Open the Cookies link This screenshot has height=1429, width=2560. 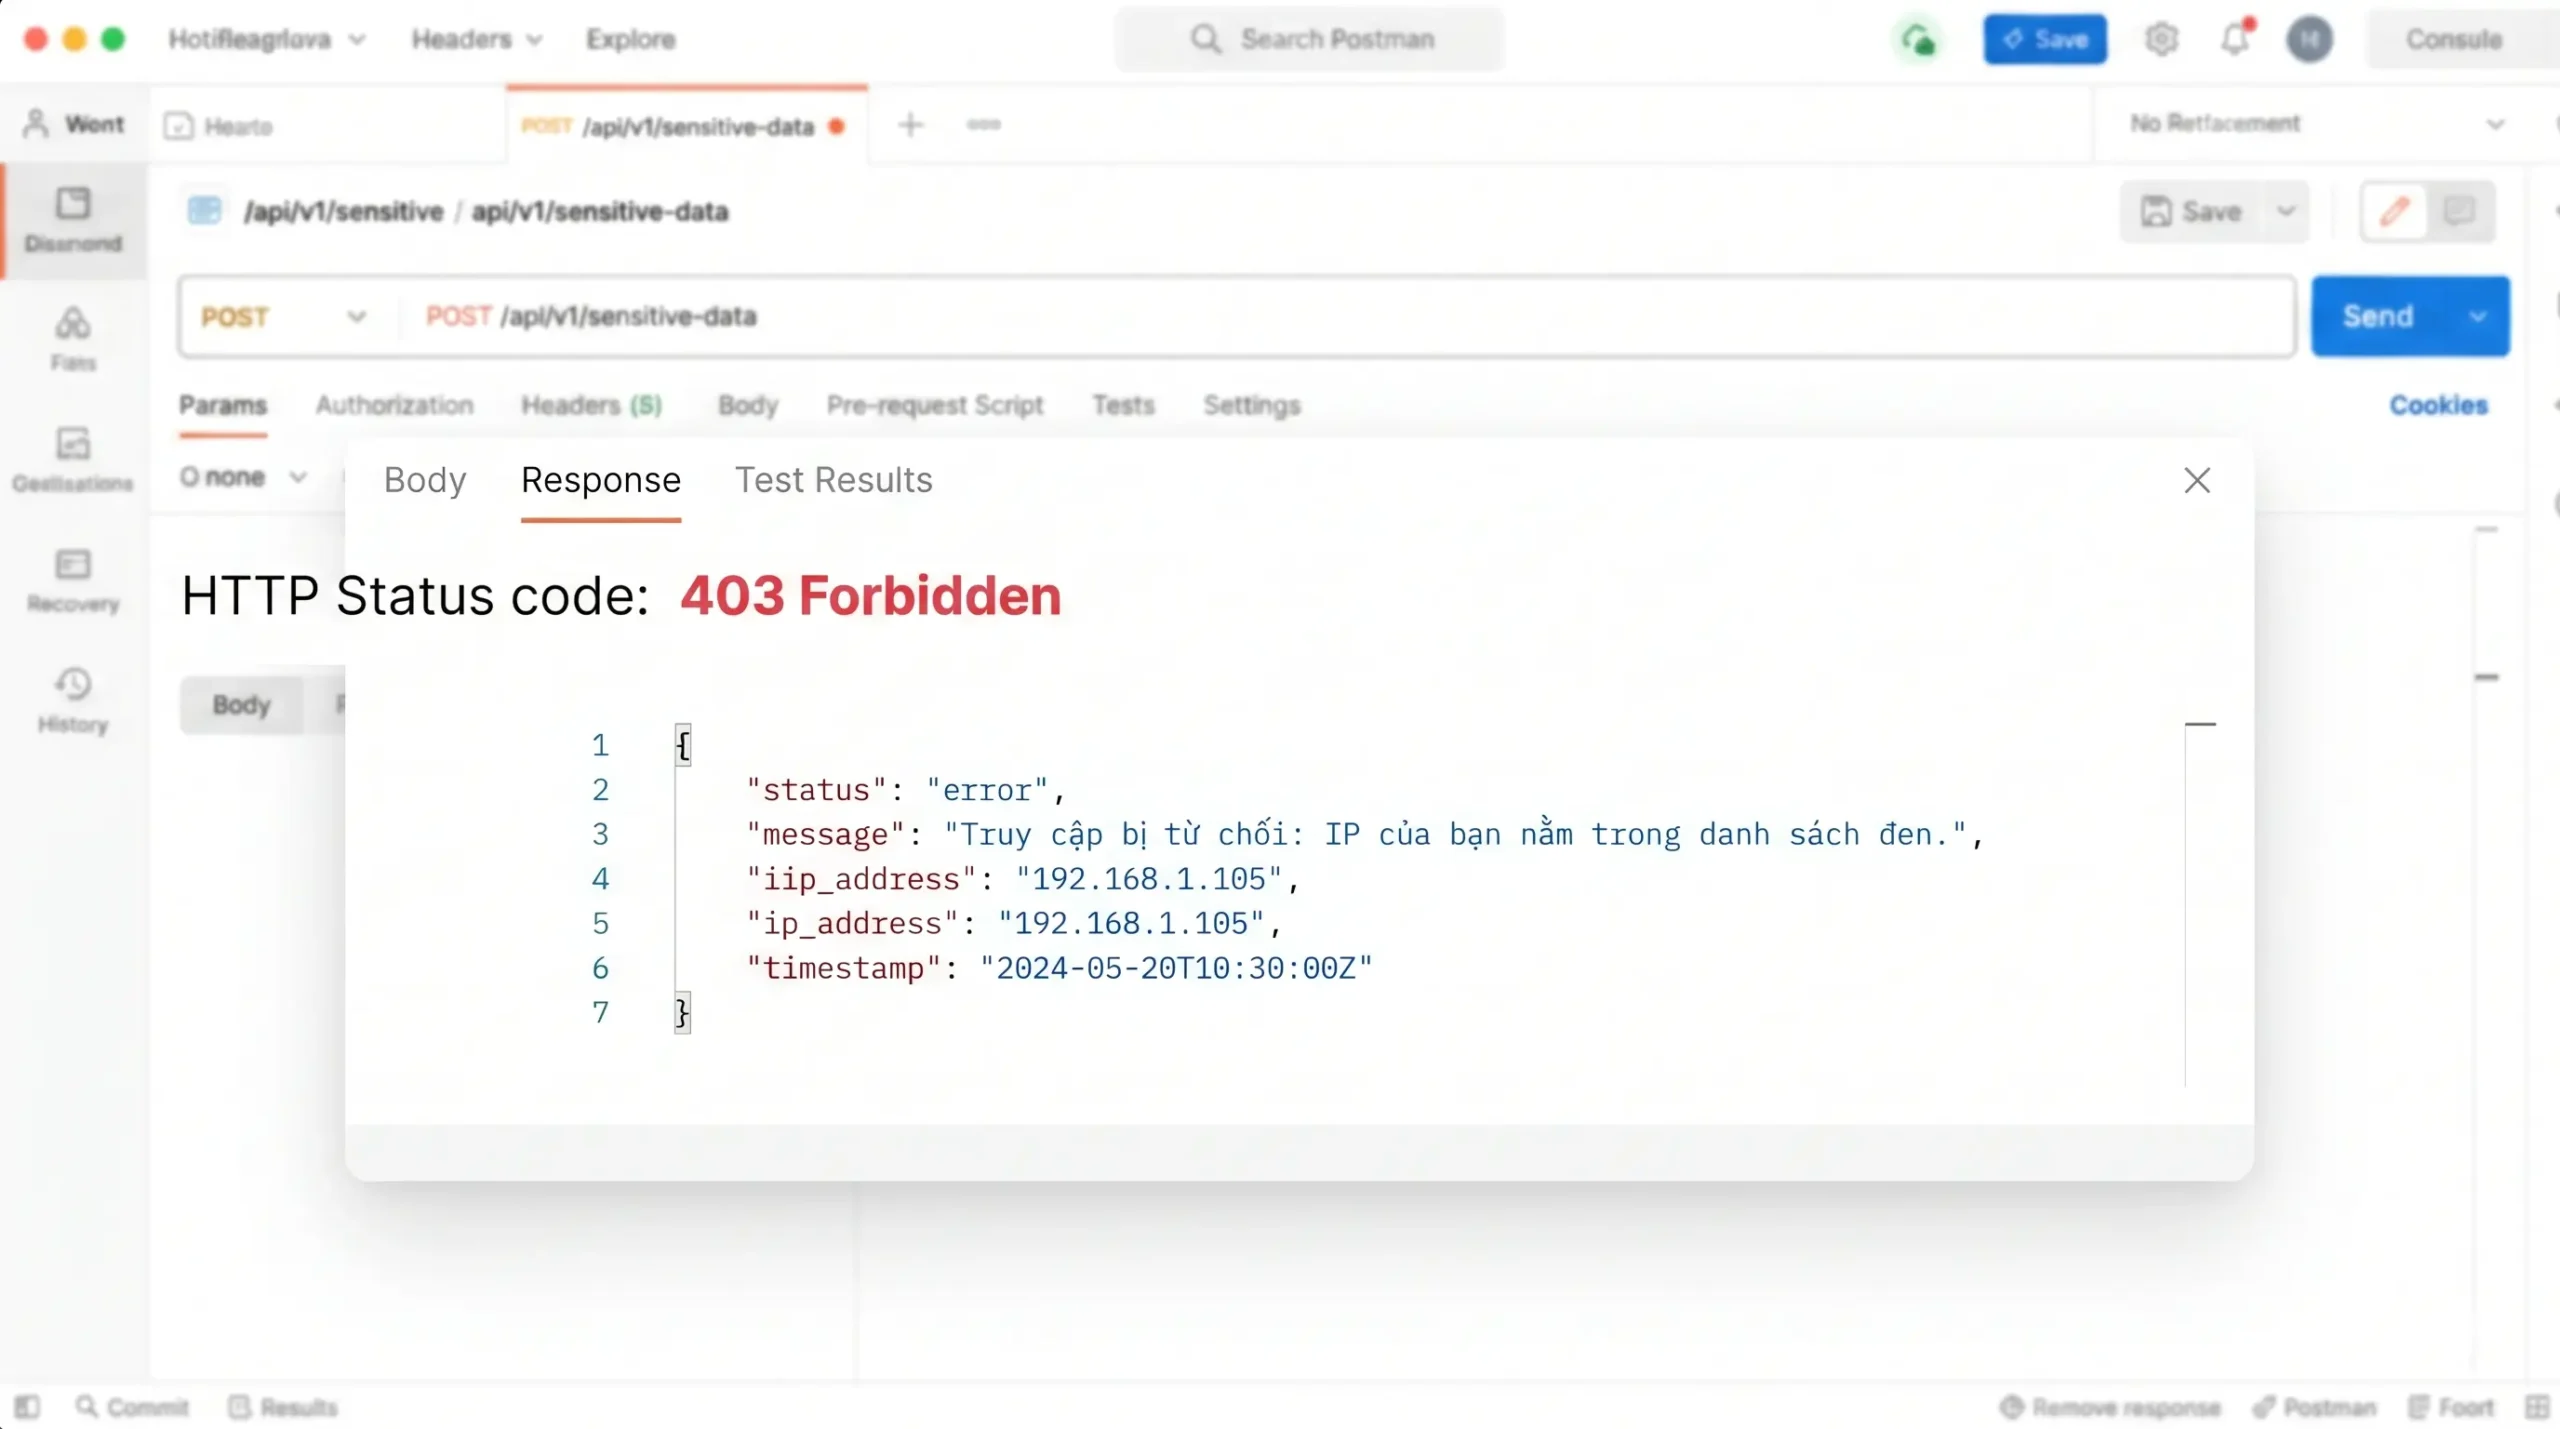pos(2438,405)
